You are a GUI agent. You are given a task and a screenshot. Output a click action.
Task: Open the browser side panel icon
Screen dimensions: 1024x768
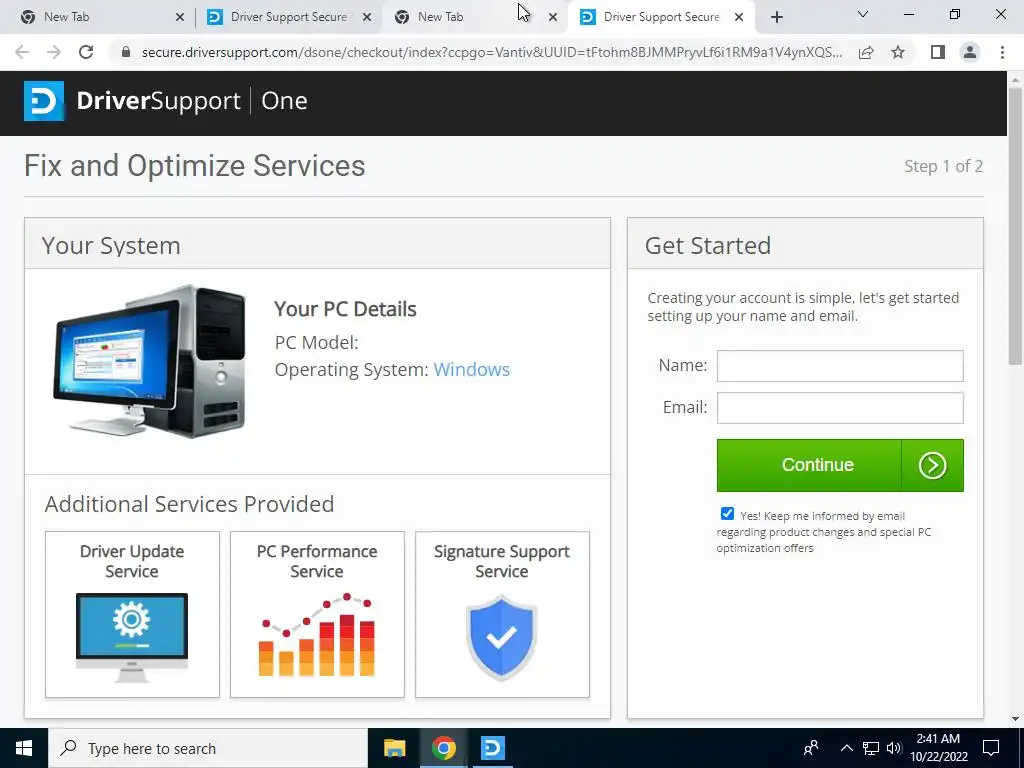(x=938, y=52)
